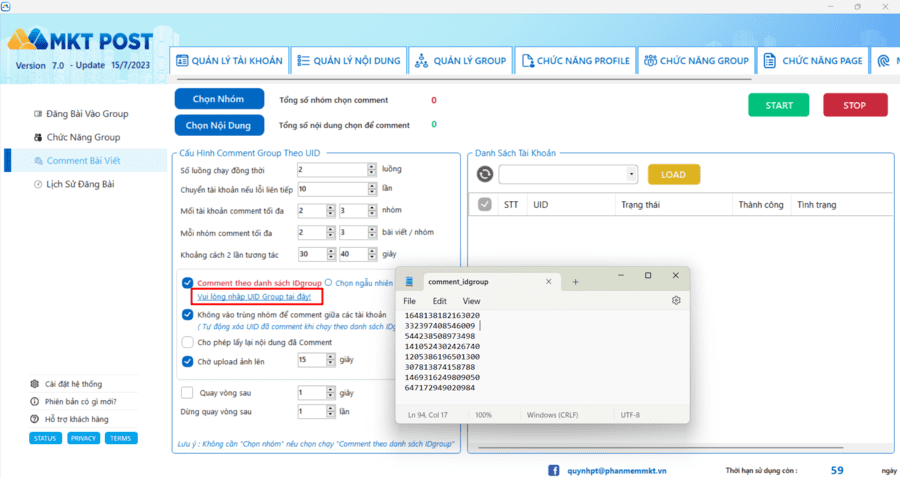This screenshot has height=478, width=900.
Task: Click the Khoảng cách minimum value field 30
Action: [x=312, y=254]
